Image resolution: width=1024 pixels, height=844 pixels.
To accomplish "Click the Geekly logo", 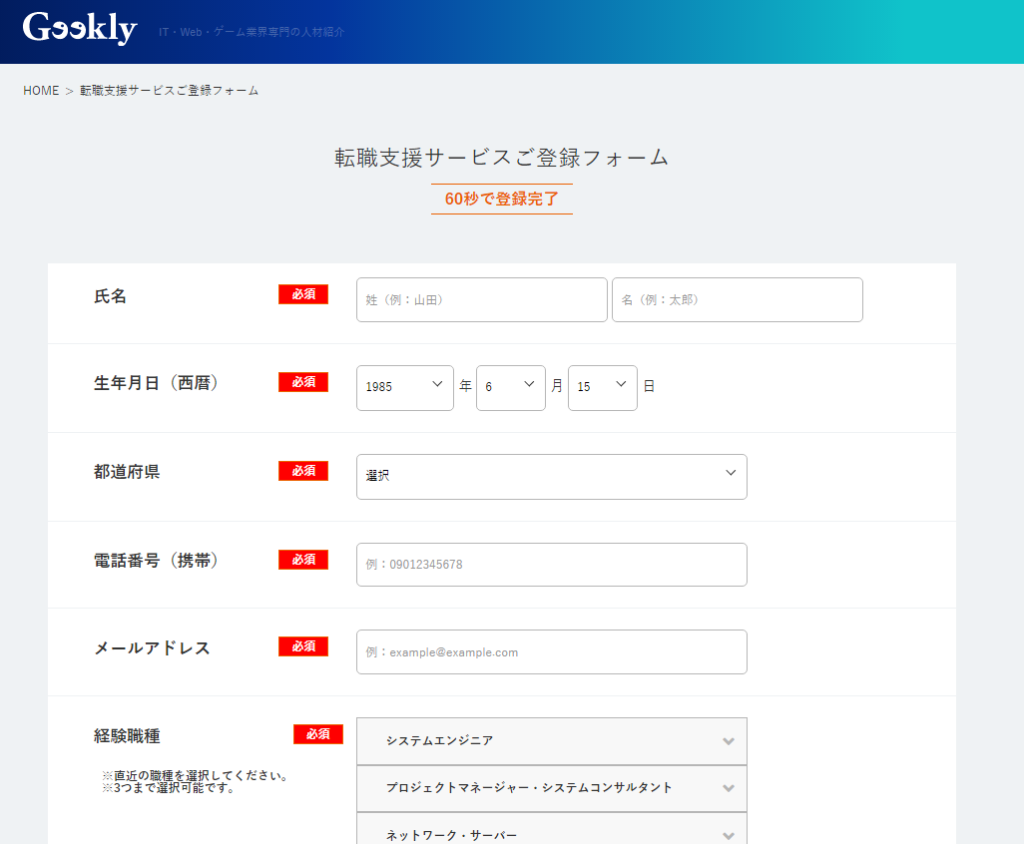I will tap(80, 28).
